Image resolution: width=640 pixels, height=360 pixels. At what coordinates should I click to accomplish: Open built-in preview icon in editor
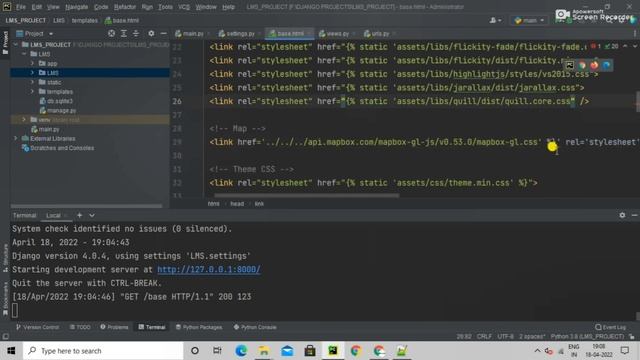click(569, 65)
